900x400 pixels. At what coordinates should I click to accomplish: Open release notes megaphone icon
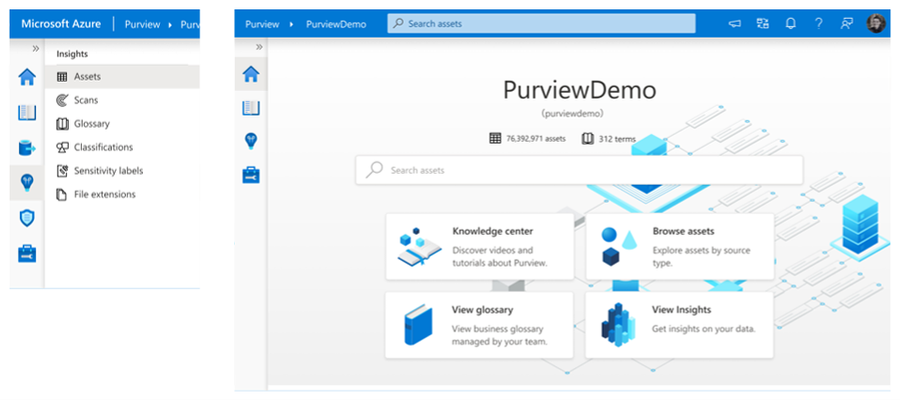(734, 24)
